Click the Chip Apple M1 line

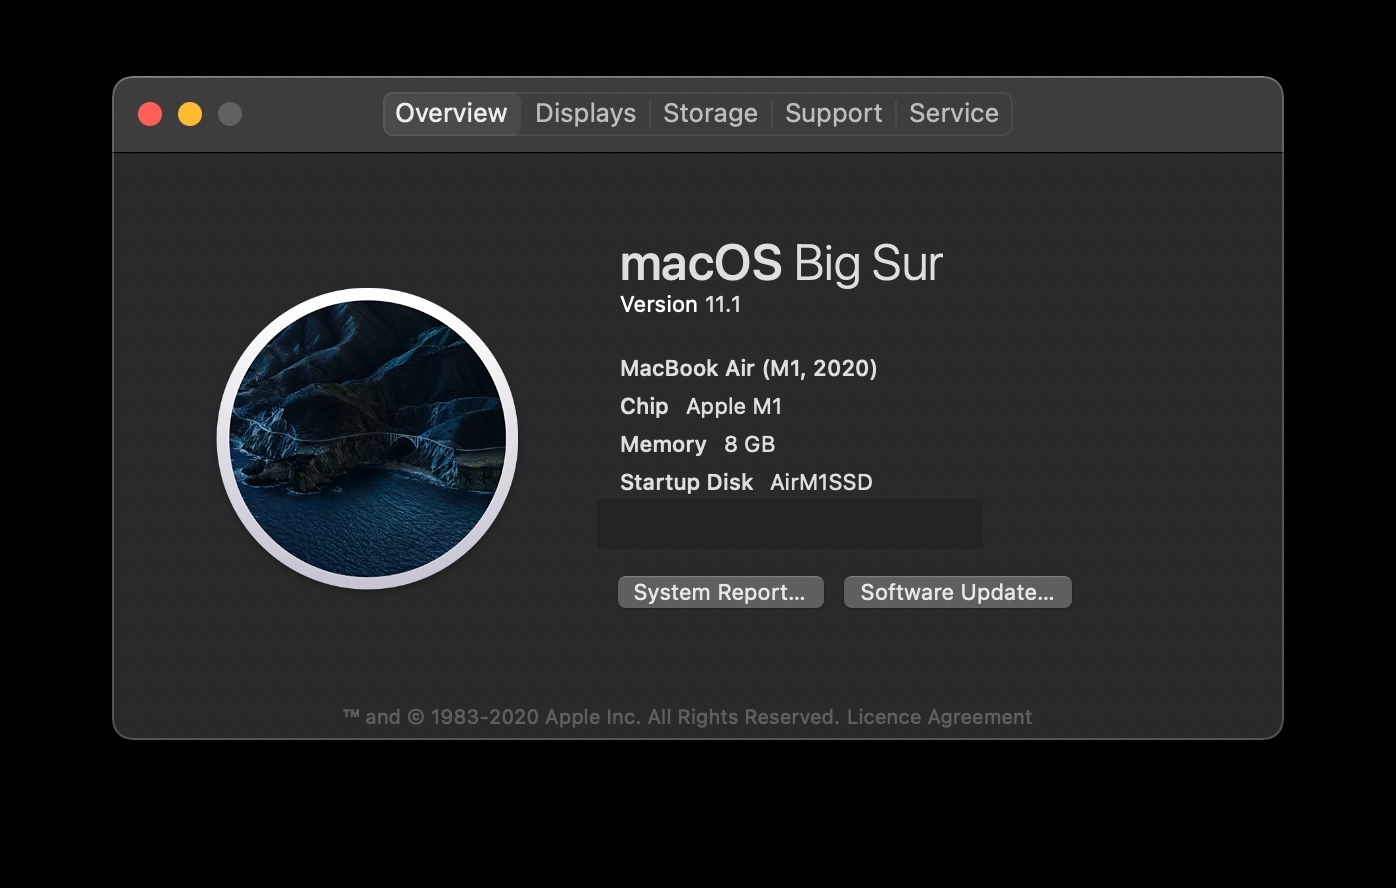tap(701, 406)
